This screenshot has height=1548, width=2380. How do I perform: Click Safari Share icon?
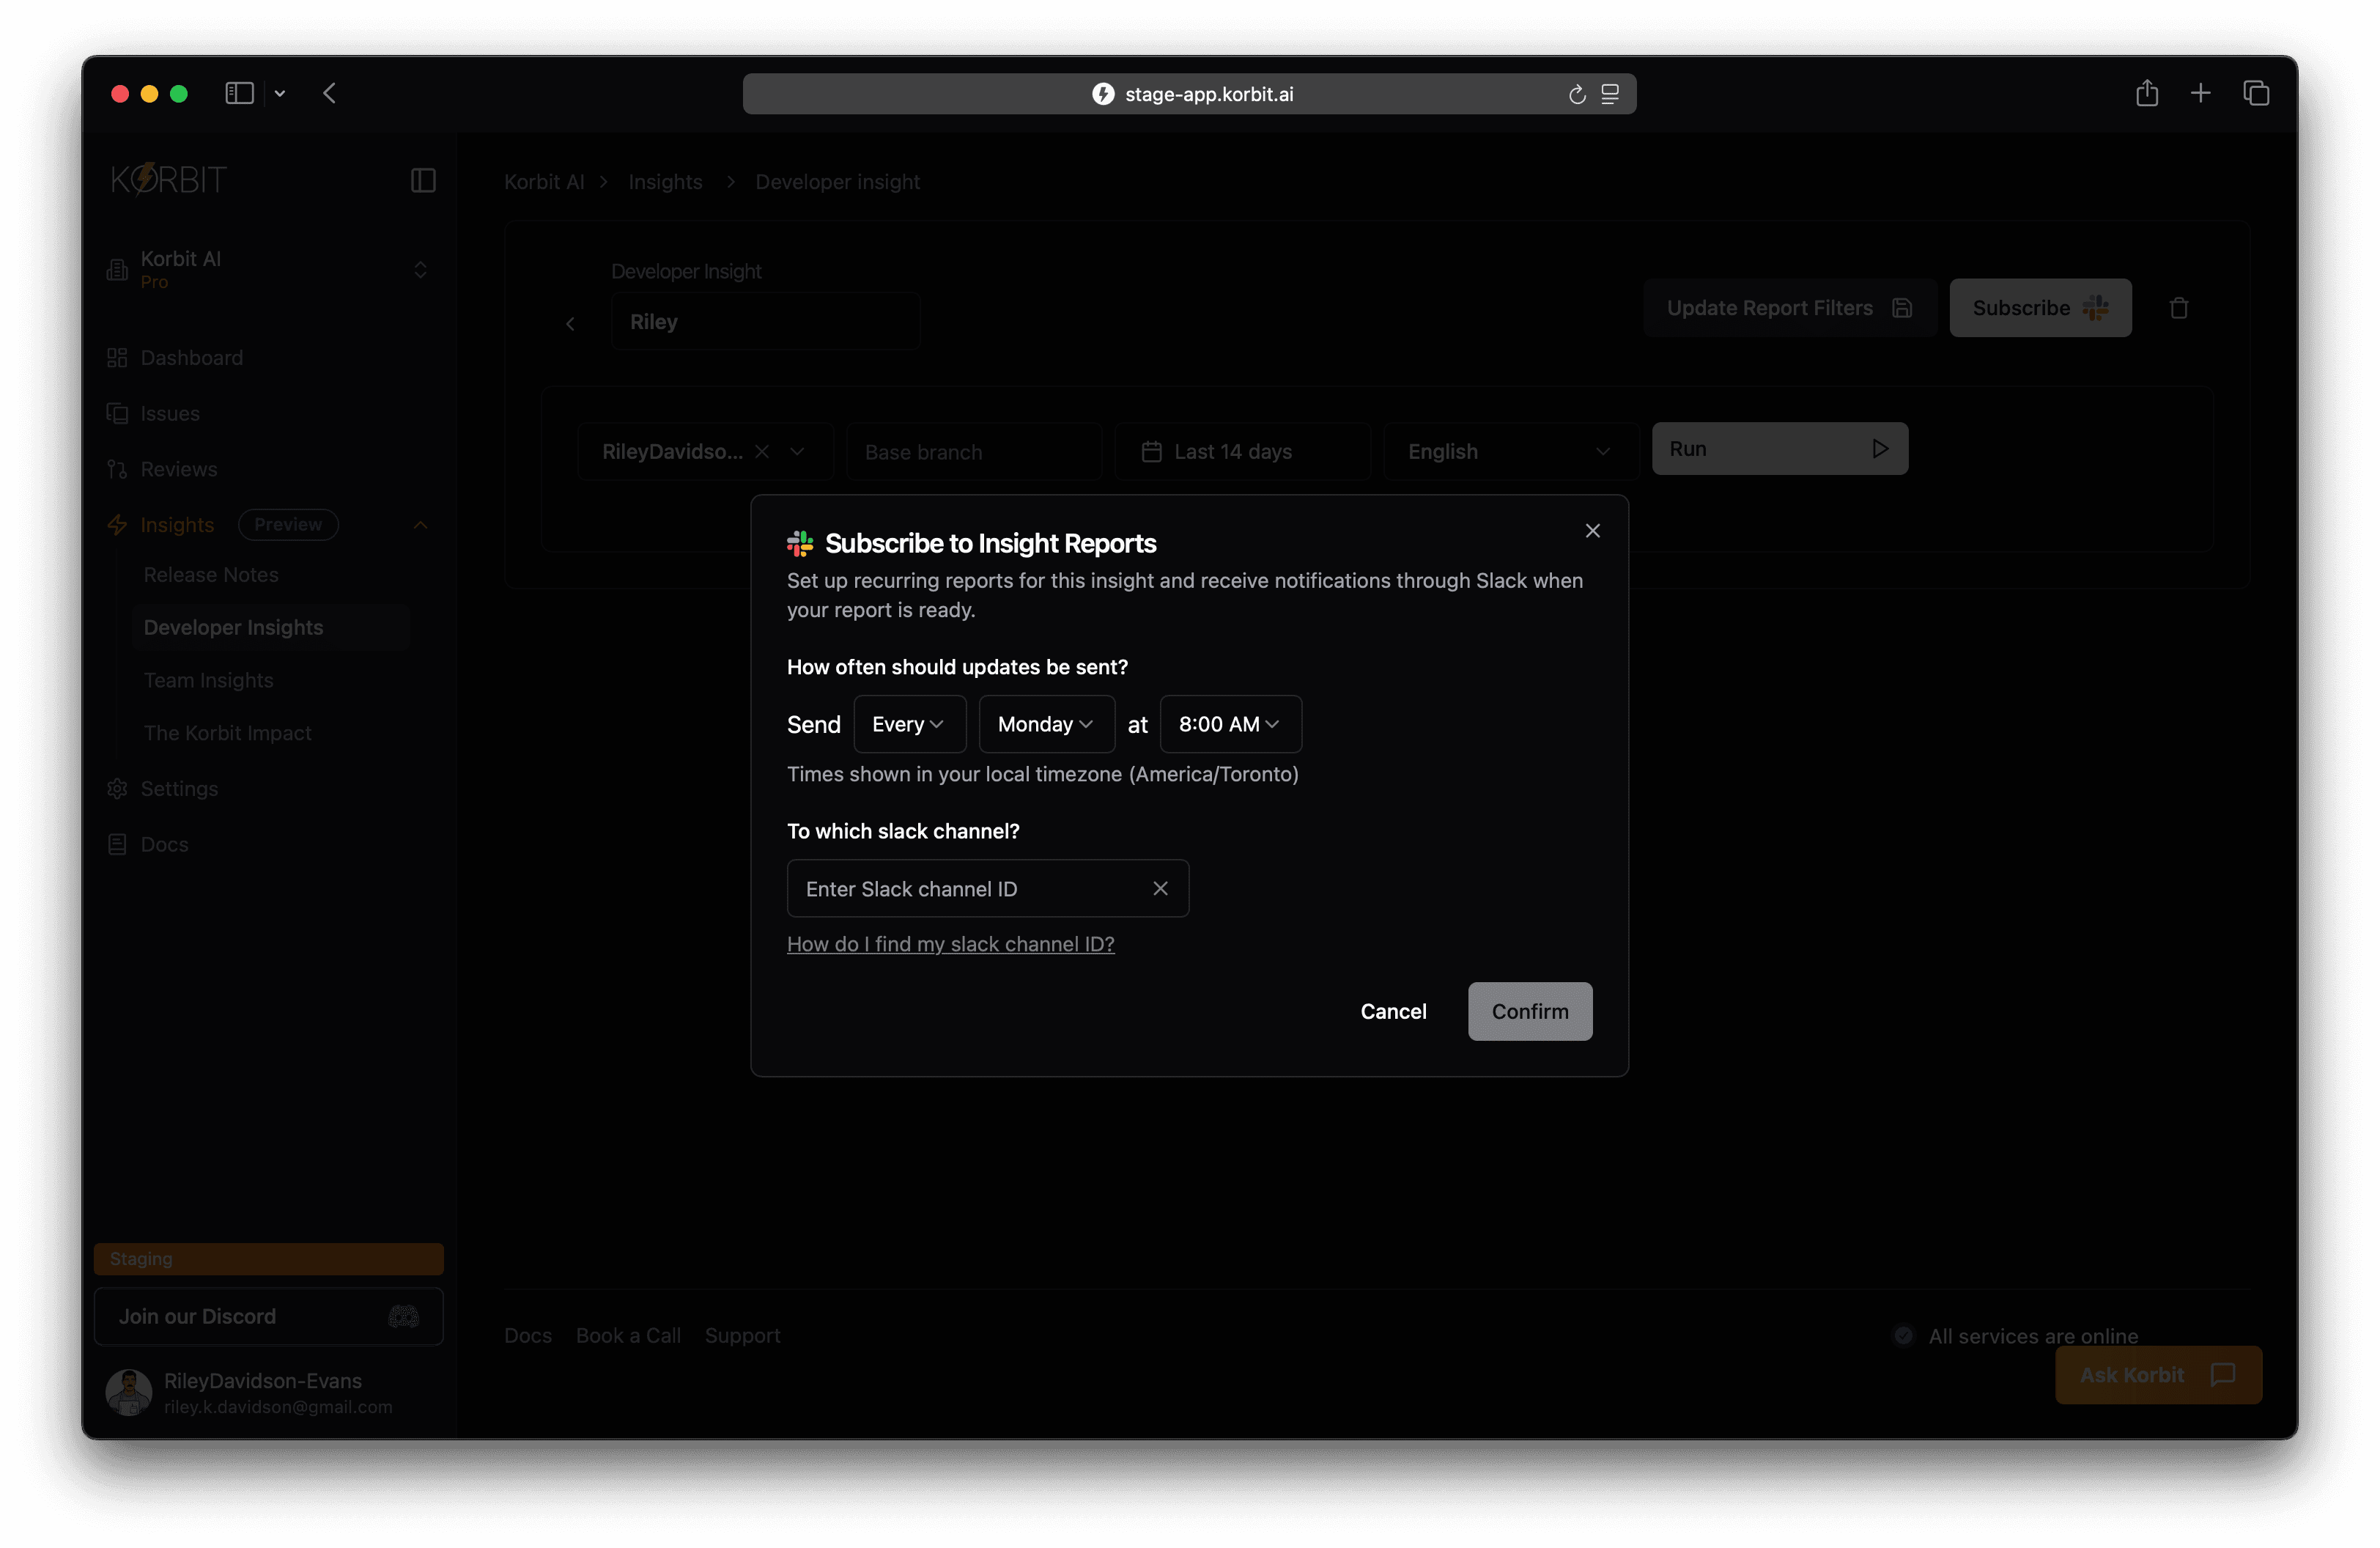[2147, 93]
